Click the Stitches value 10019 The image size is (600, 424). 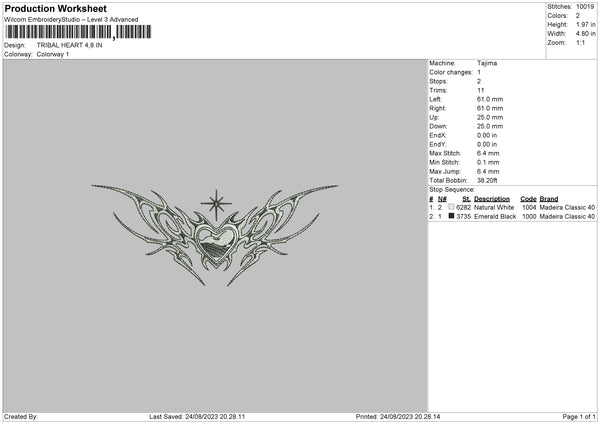pos(585,7)
